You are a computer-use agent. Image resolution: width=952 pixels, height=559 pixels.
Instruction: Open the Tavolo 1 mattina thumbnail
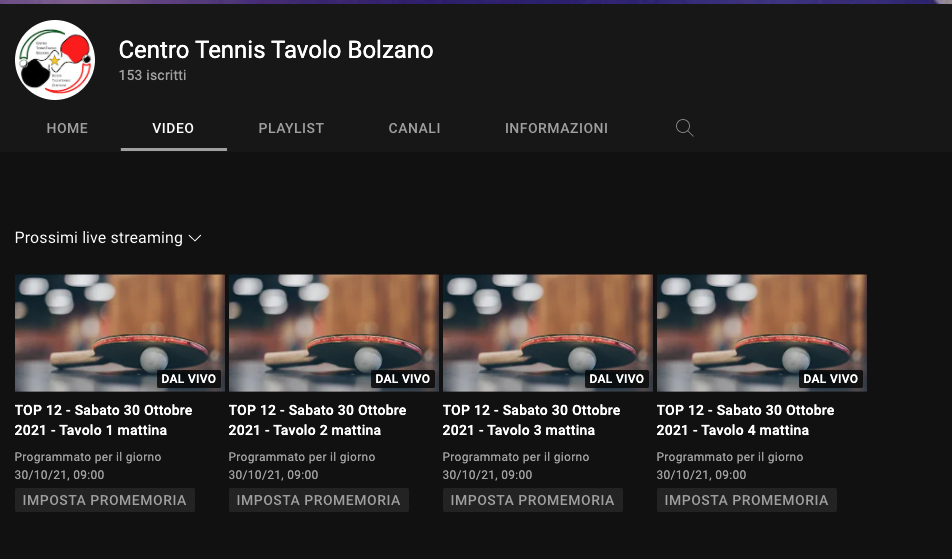[119, 332]
